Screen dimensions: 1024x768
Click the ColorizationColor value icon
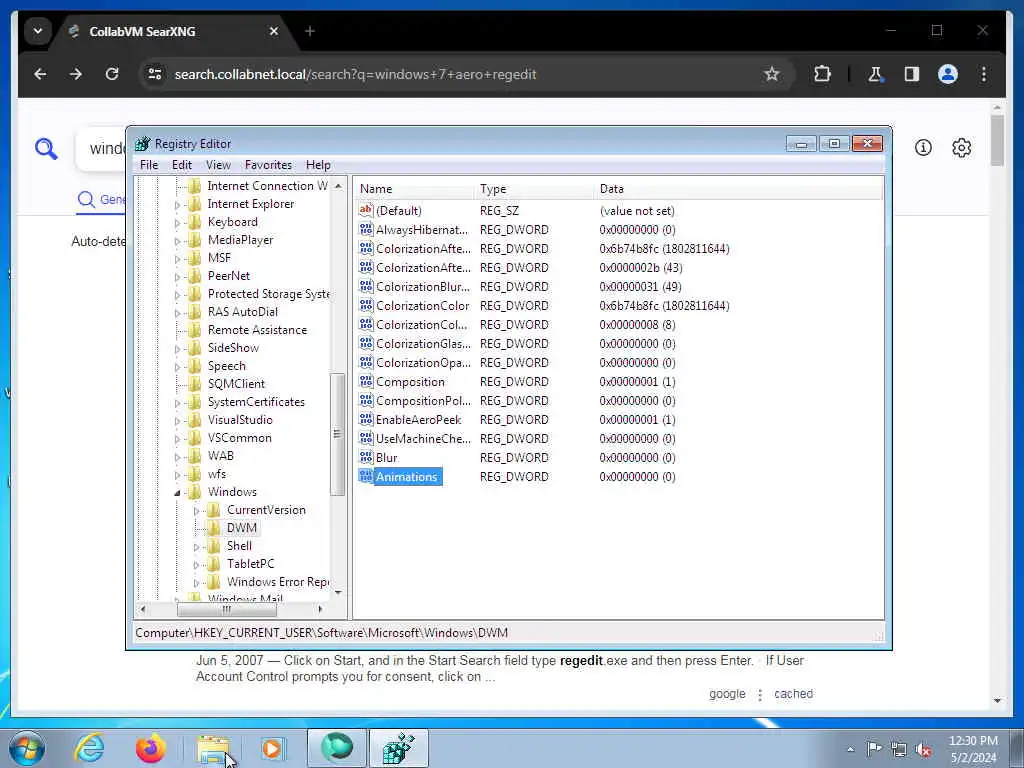click(366, 305)
